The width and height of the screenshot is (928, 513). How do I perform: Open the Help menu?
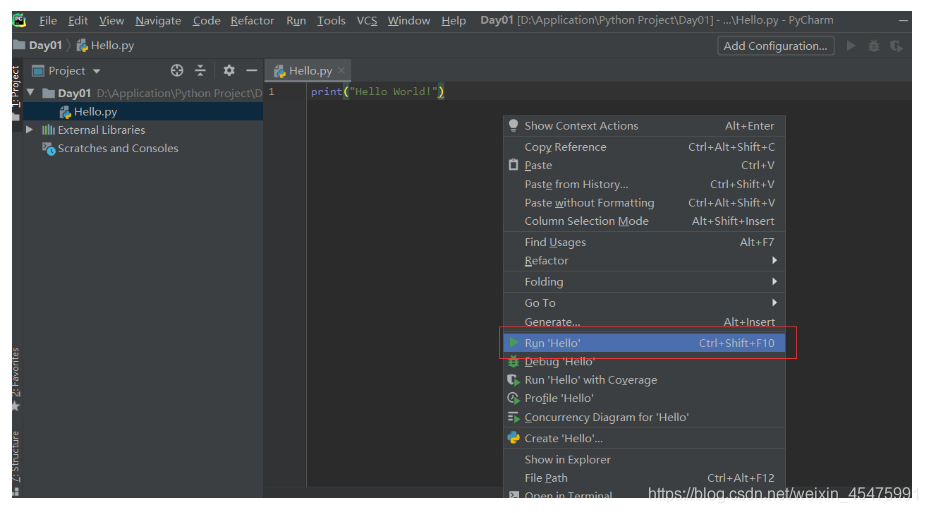[453, 21]
